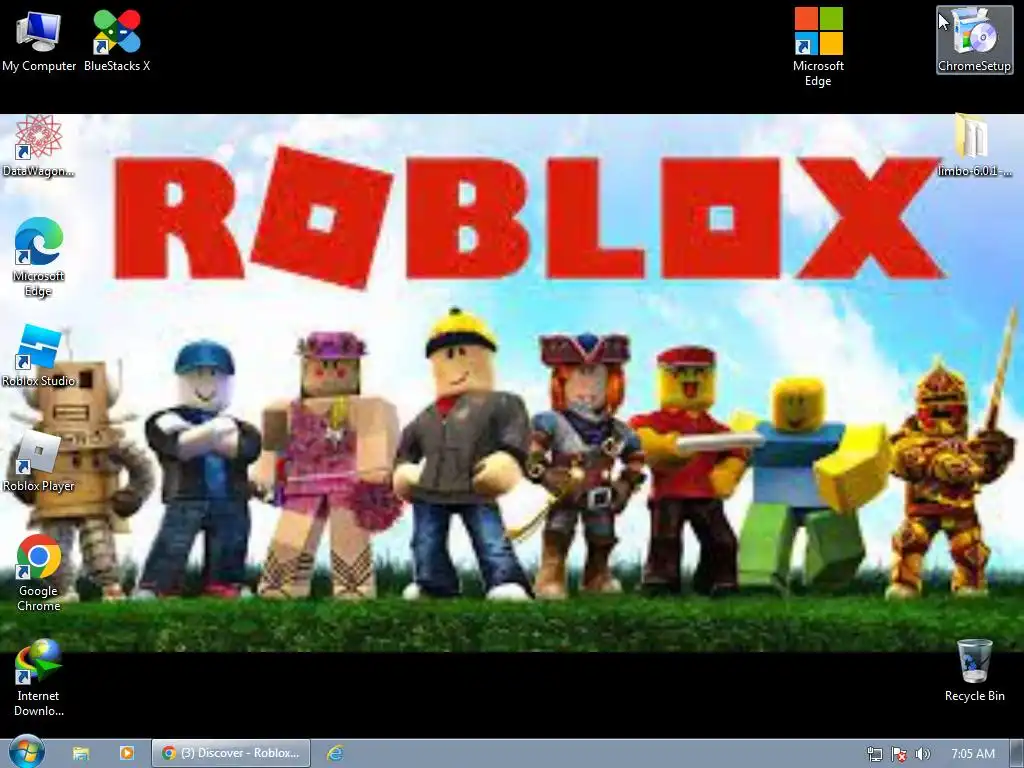
Task: Open the Action Center flag icon
Action: tap(899, 754)
